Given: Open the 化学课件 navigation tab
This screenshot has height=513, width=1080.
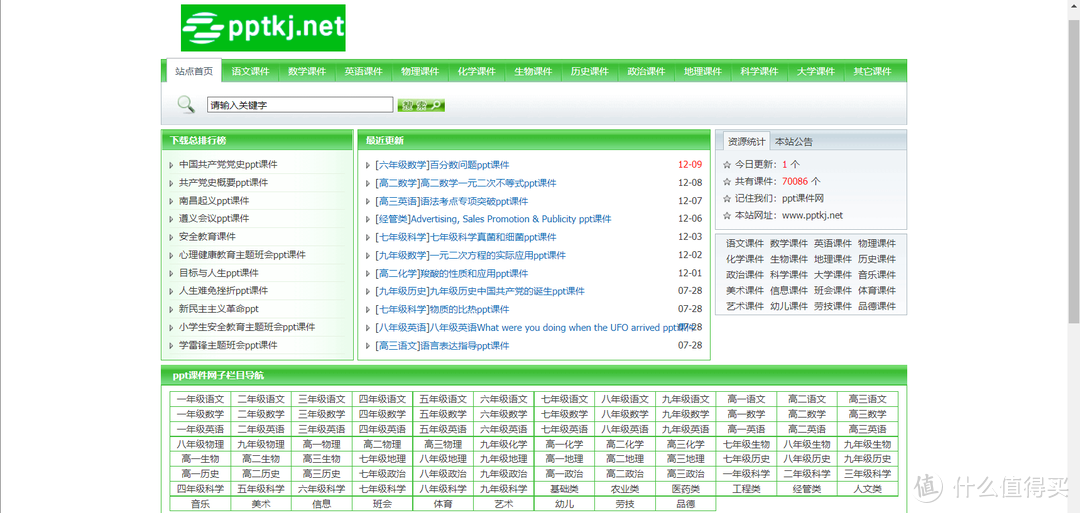Looking at the screenshot, I should click(477, 72).
